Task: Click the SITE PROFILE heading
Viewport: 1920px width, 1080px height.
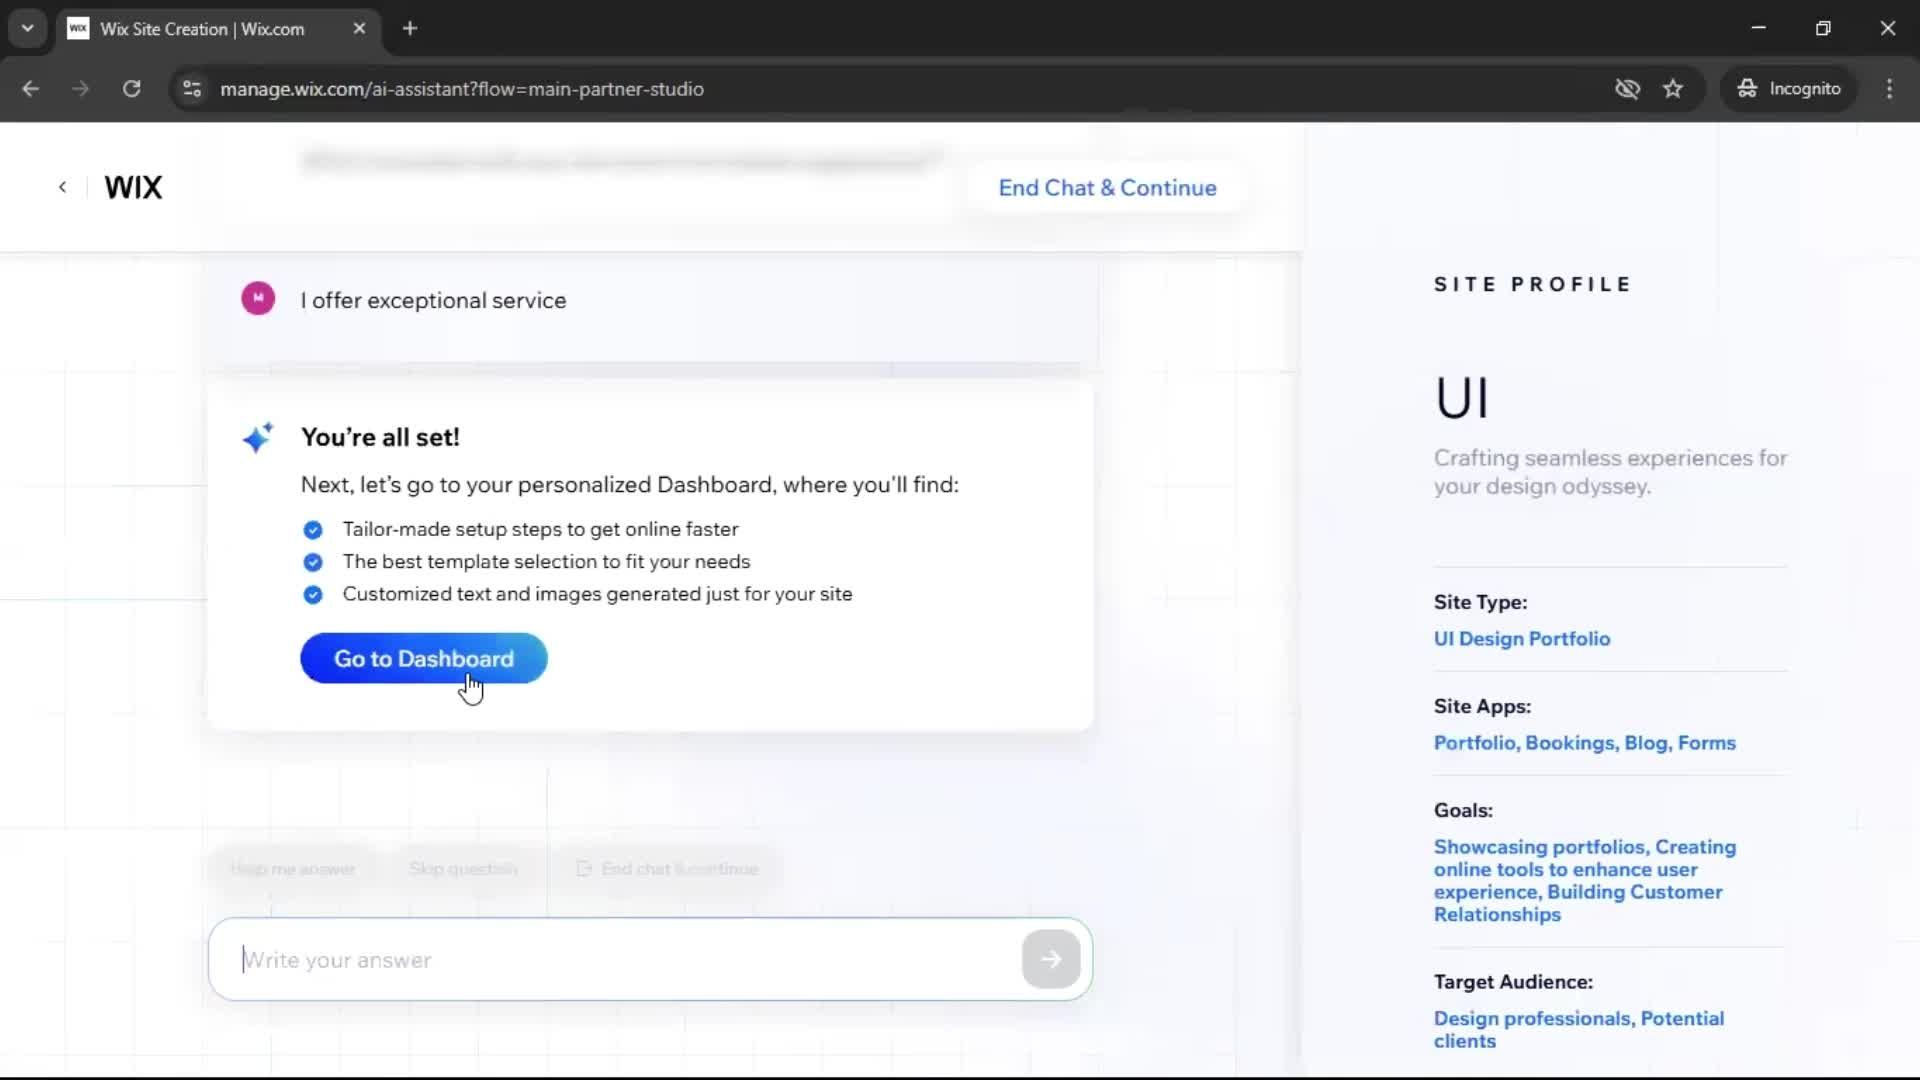Action: pyautogui.click(x=1532, y=284)
